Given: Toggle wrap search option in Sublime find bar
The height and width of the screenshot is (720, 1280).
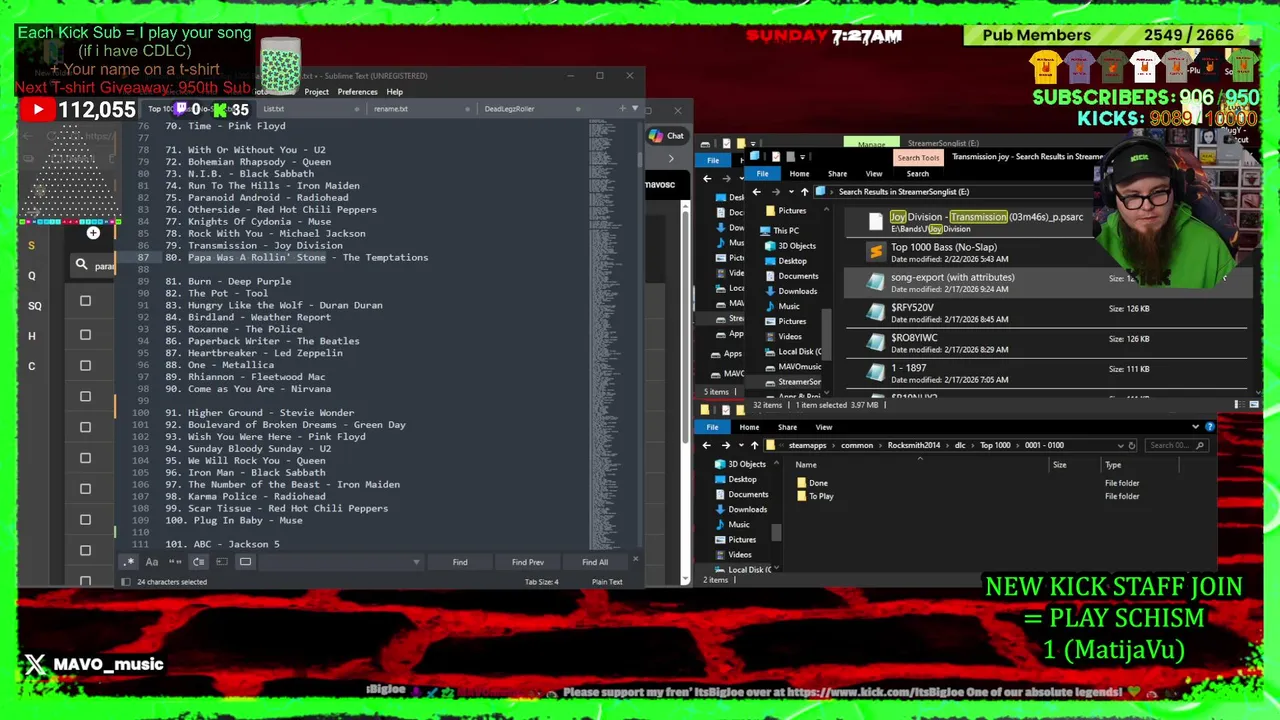Looking at the screenshot, I should (198, 562).
